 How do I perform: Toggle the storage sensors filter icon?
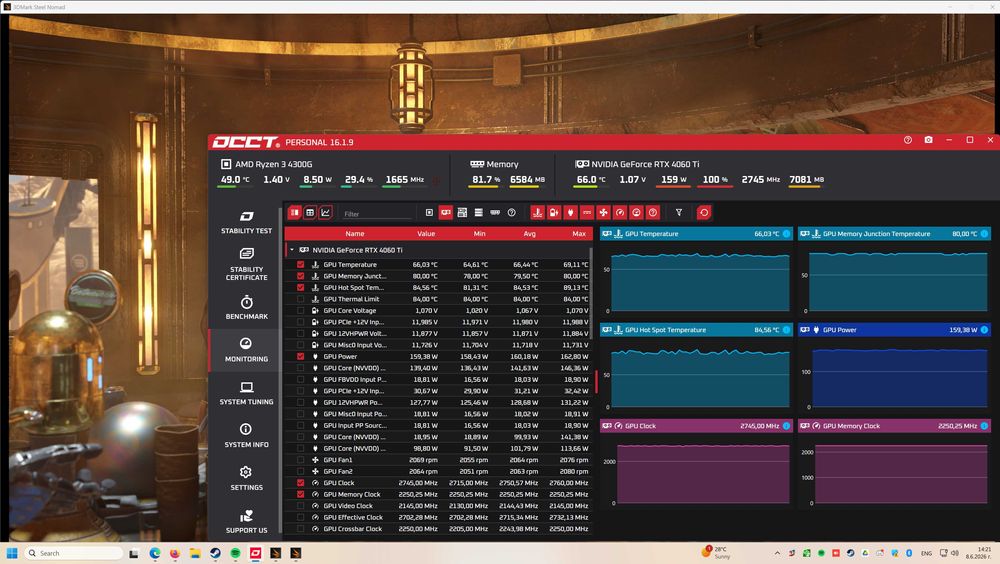[x=478, y=212]
